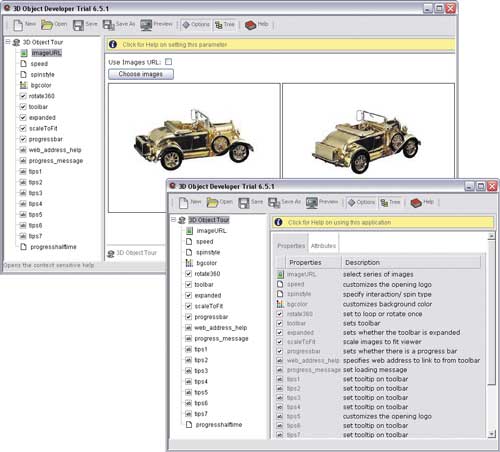Collapse the 3D Object Tour node in the back window
Viewport: 500px width, 452px height.
(7, 42)
